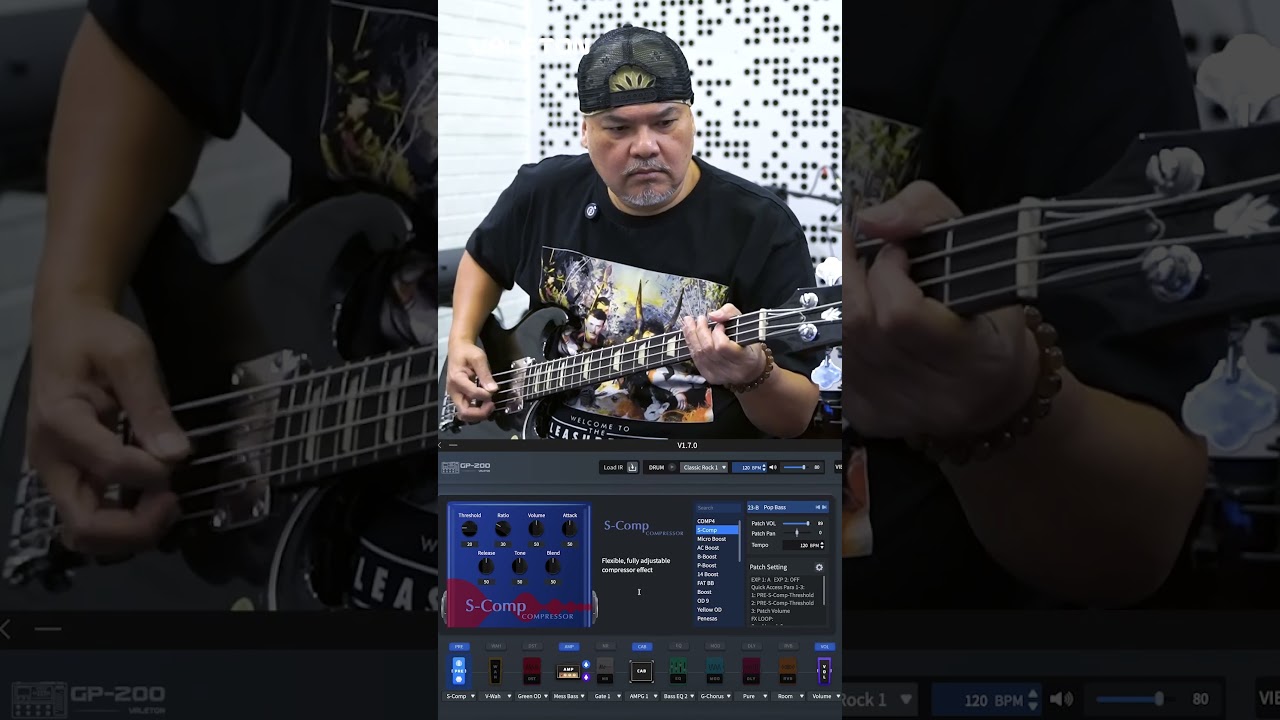
Task: Select Yellow OD from effect list
Action: (x=710, y=609)
